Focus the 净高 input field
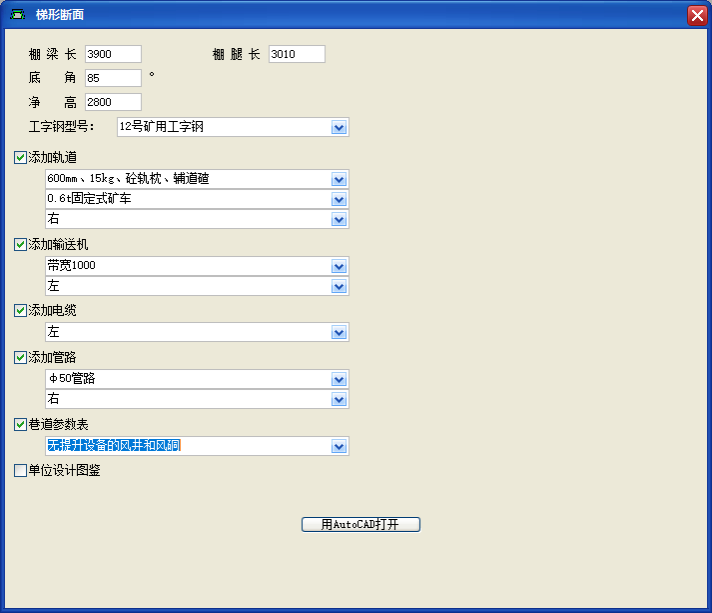This screenshot has width=712, height=613. (x=113, y=102)
